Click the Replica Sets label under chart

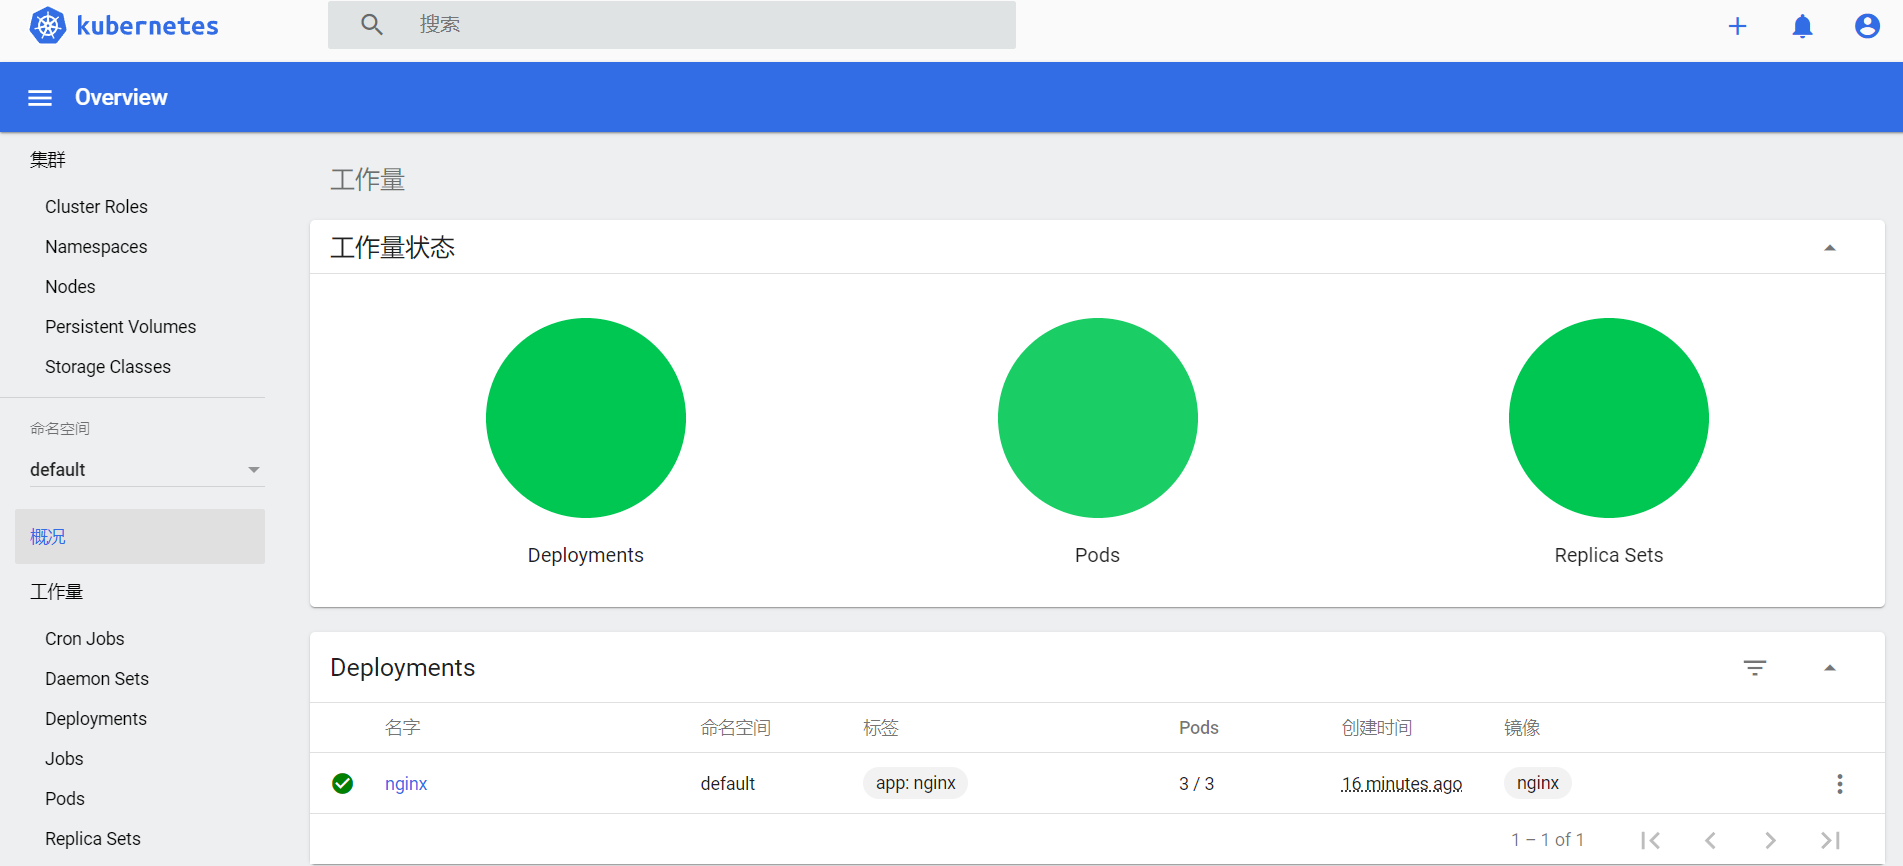(1609, 555)
